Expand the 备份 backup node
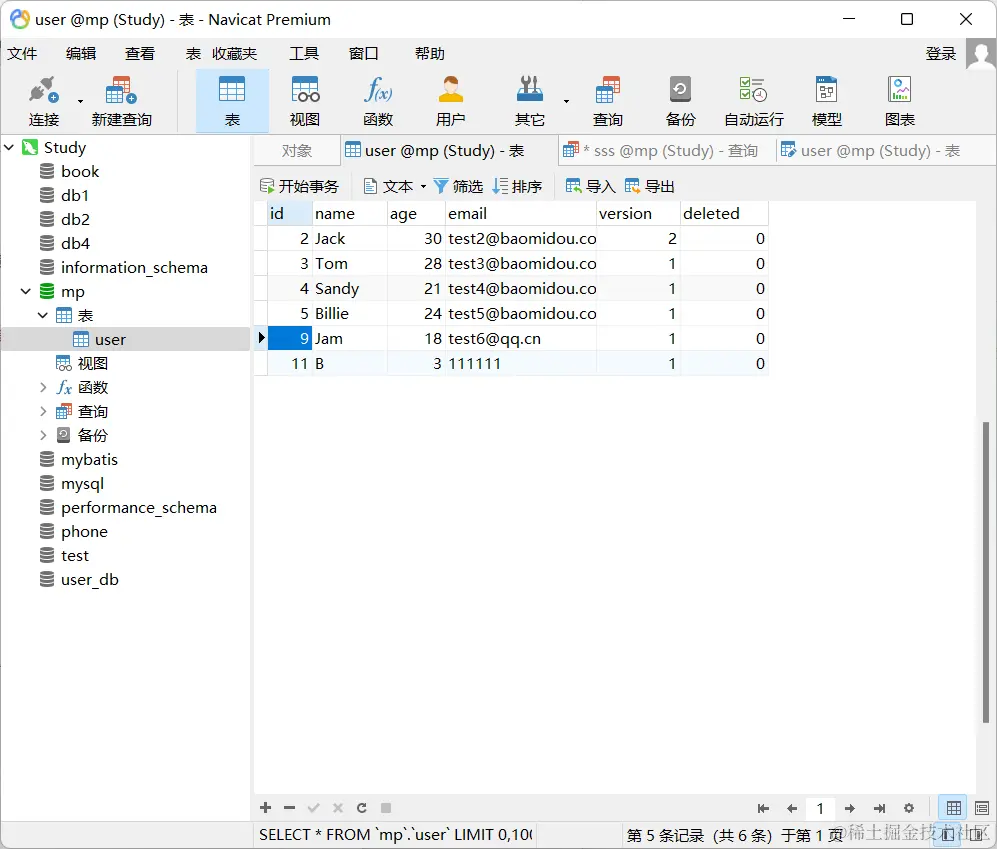997x849 pixels. pyautogui.click(x=43, y=435)
